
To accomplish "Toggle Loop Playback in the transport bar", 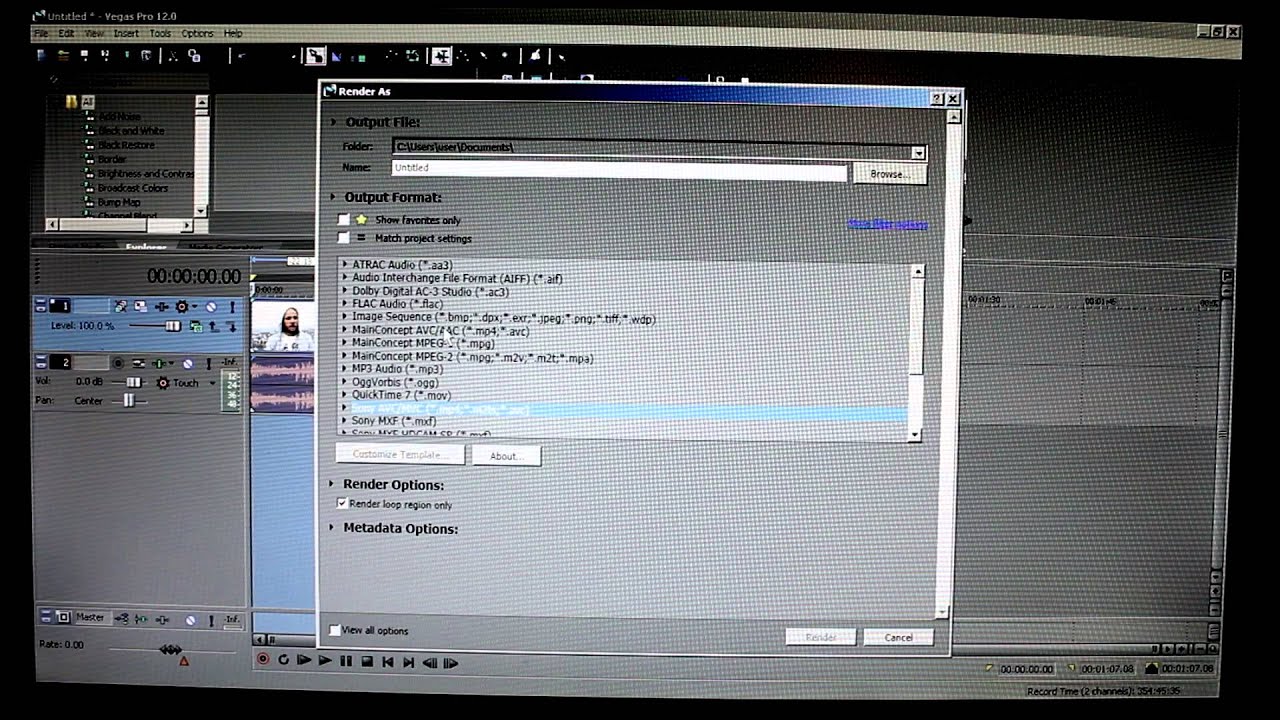I will [284, 660].
